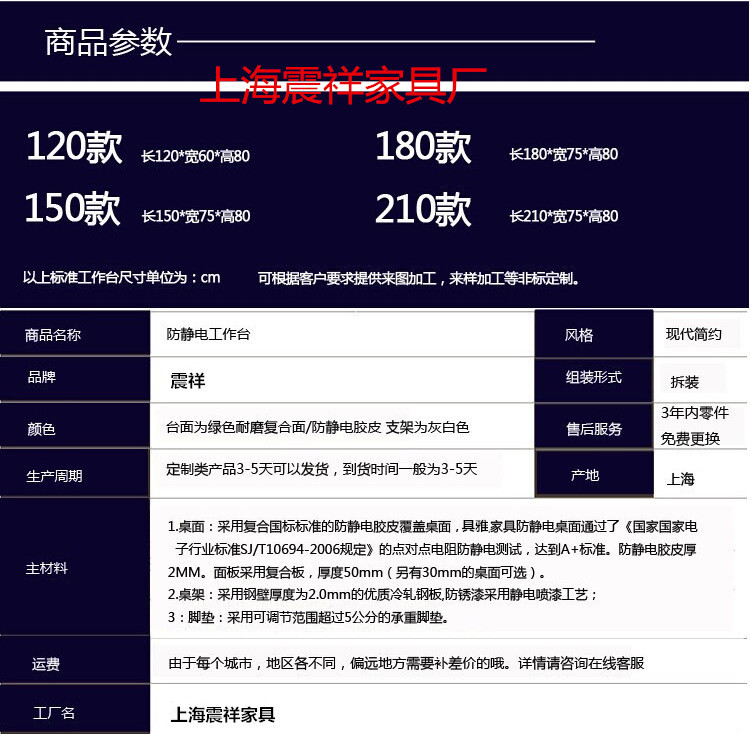This screenshot has height=734, width=750.
Task: Select the 防静电工作台 product name value
Action: tap(208, 335)
